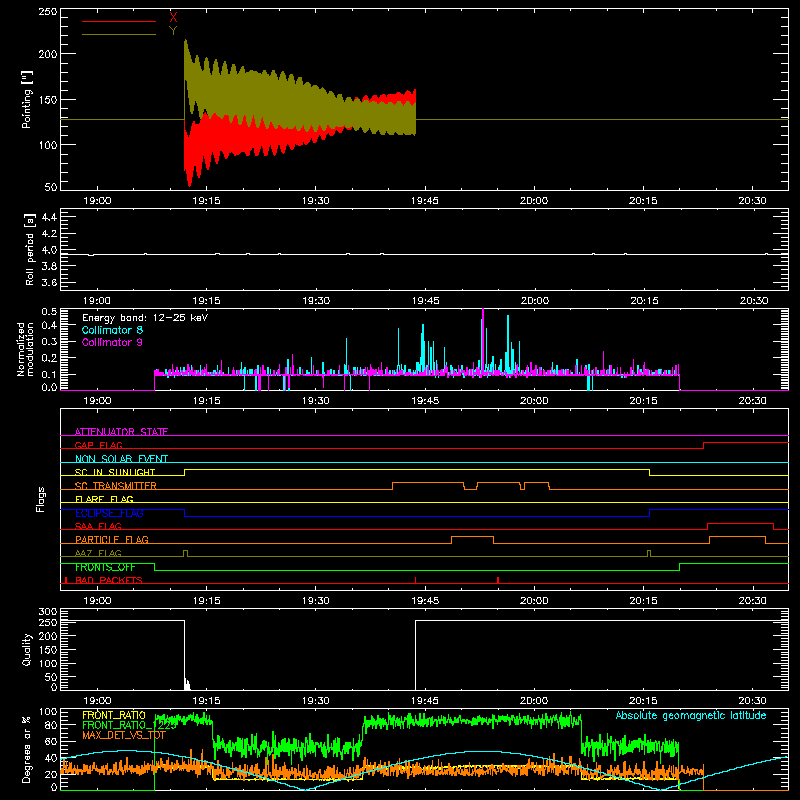Select the 'Quality' vertical axis title
Image resolution: width=800 pixels, height=800 pixels.
pos(27,649)
